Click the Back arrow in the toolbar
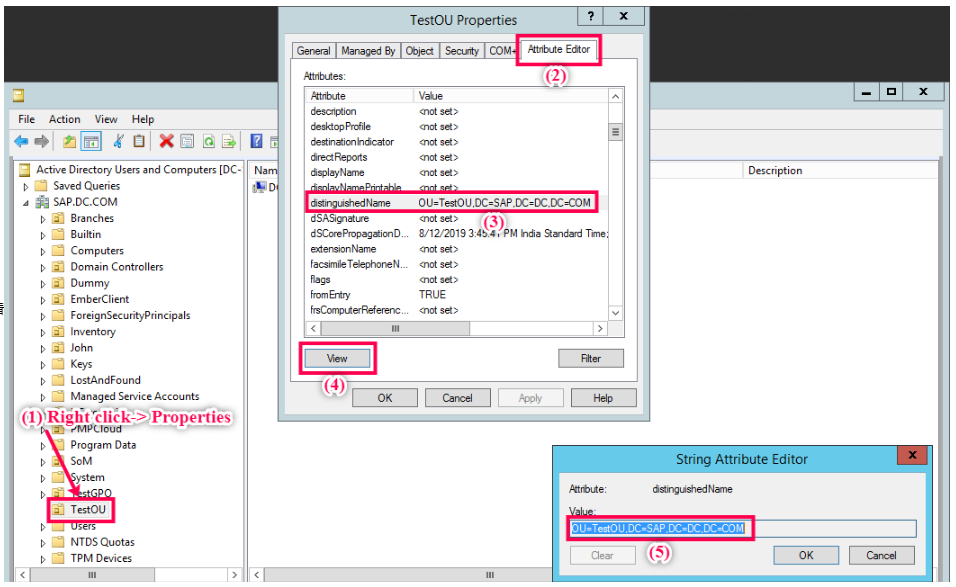Screen dimensions: 956x587 21,142
